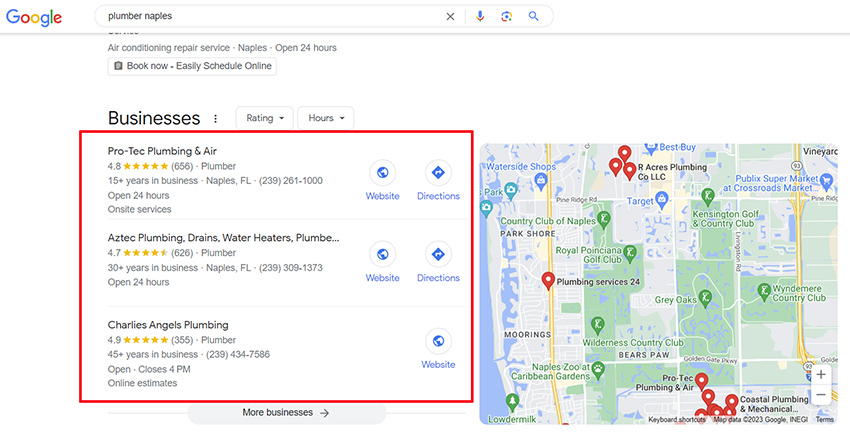Submit search with the magnifying glass icon
Image resolution: width=850 pixels, height=448 pixels.
click(x=533, y=16)
